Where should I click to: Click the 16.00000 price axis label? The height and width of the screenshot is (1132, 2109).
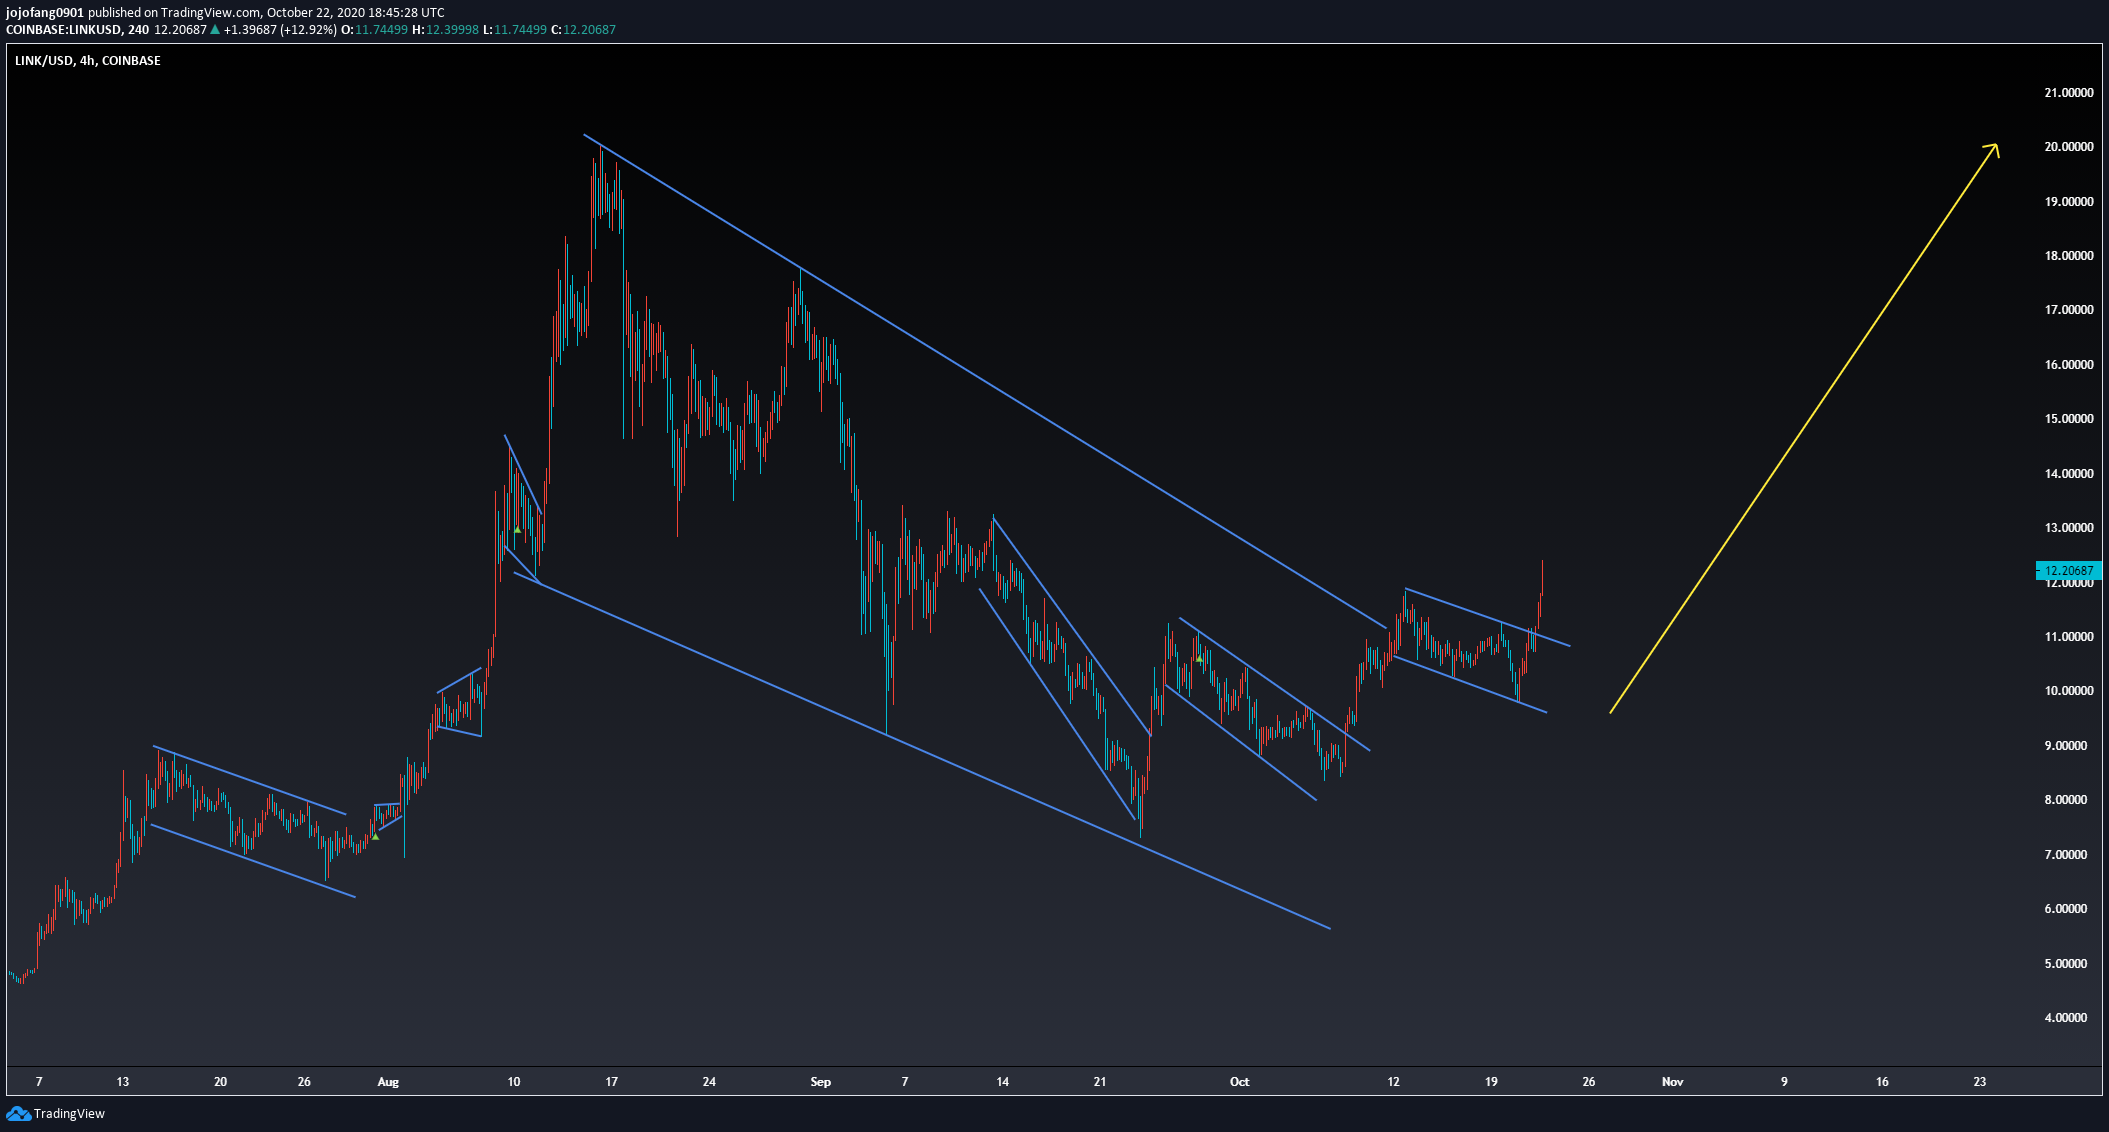(2068, 365)
